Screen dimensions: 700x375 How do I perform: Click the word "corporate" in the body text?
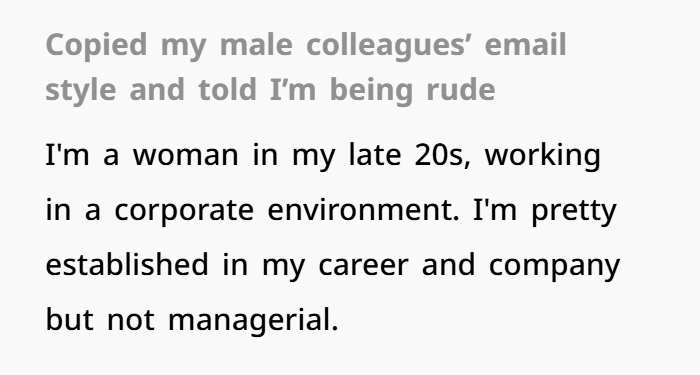tap(184, 212)
